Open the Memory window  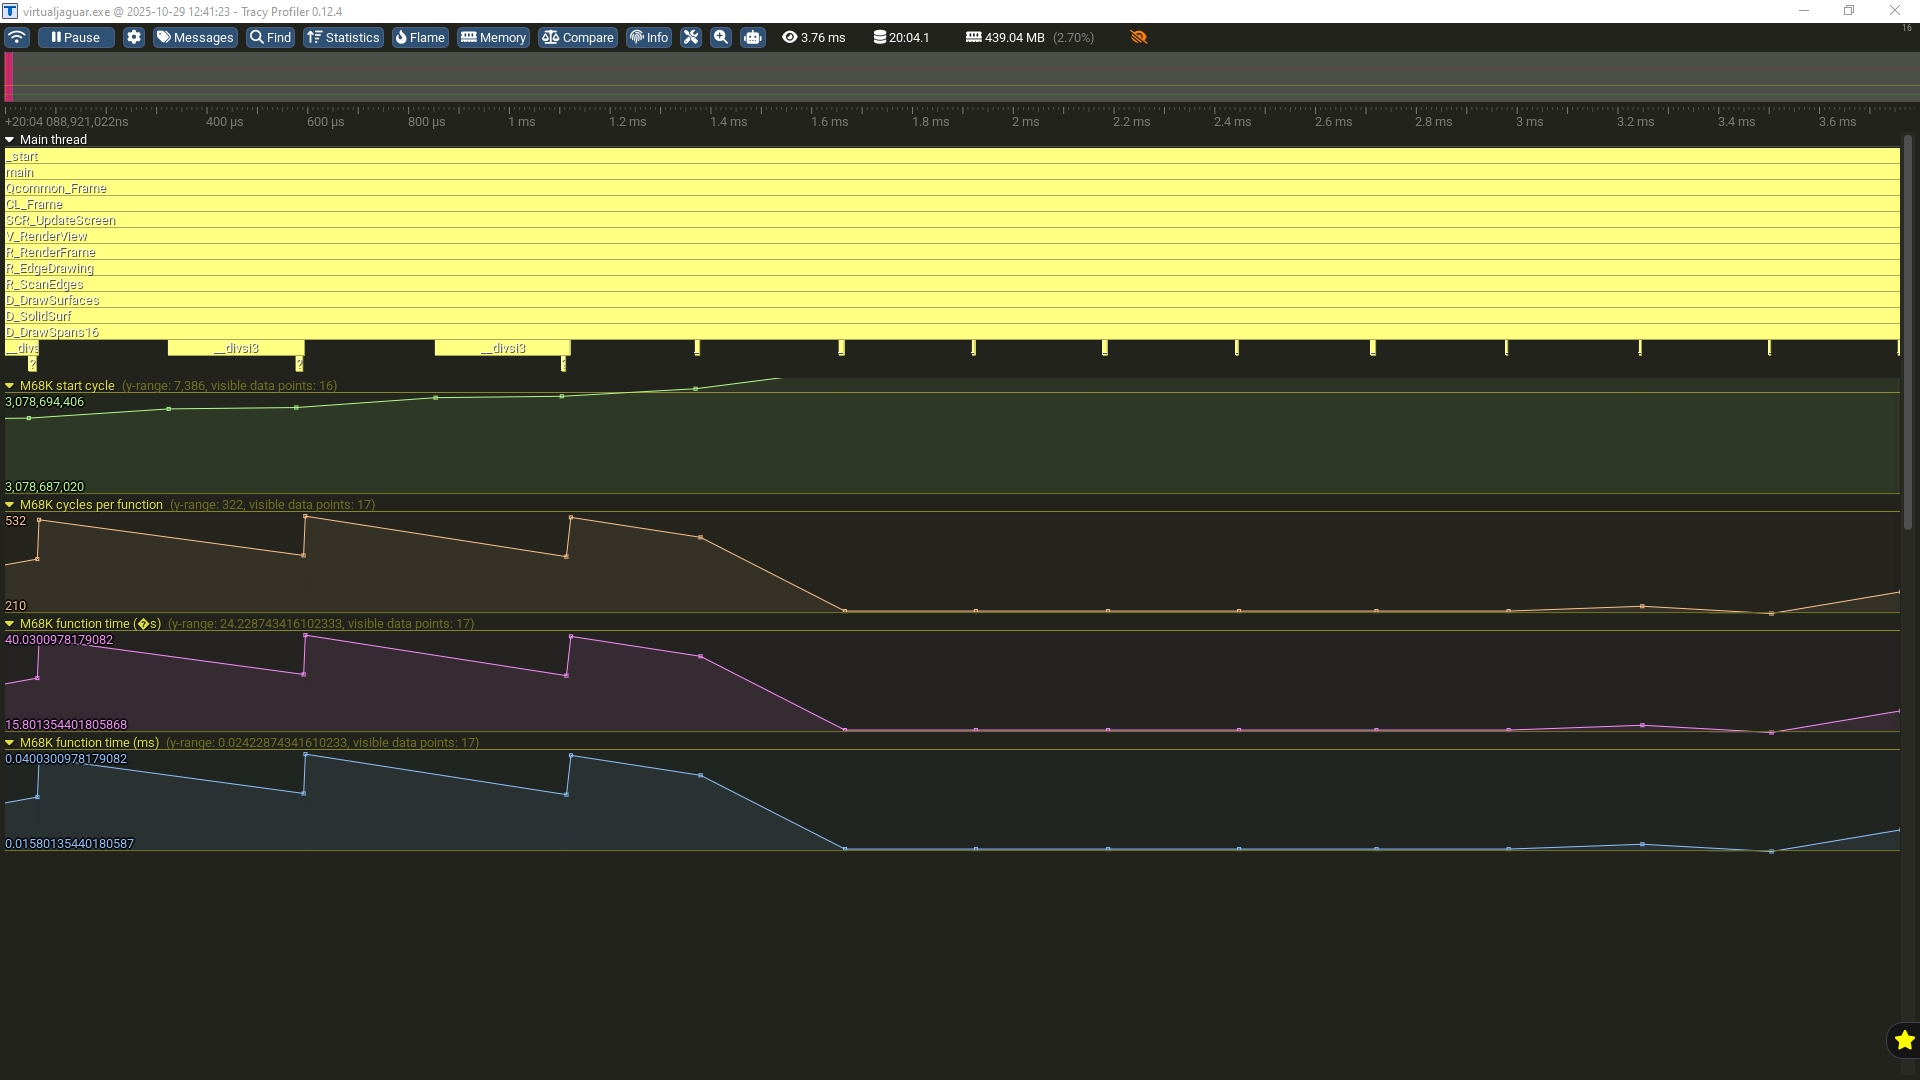[x=493, y=37]
